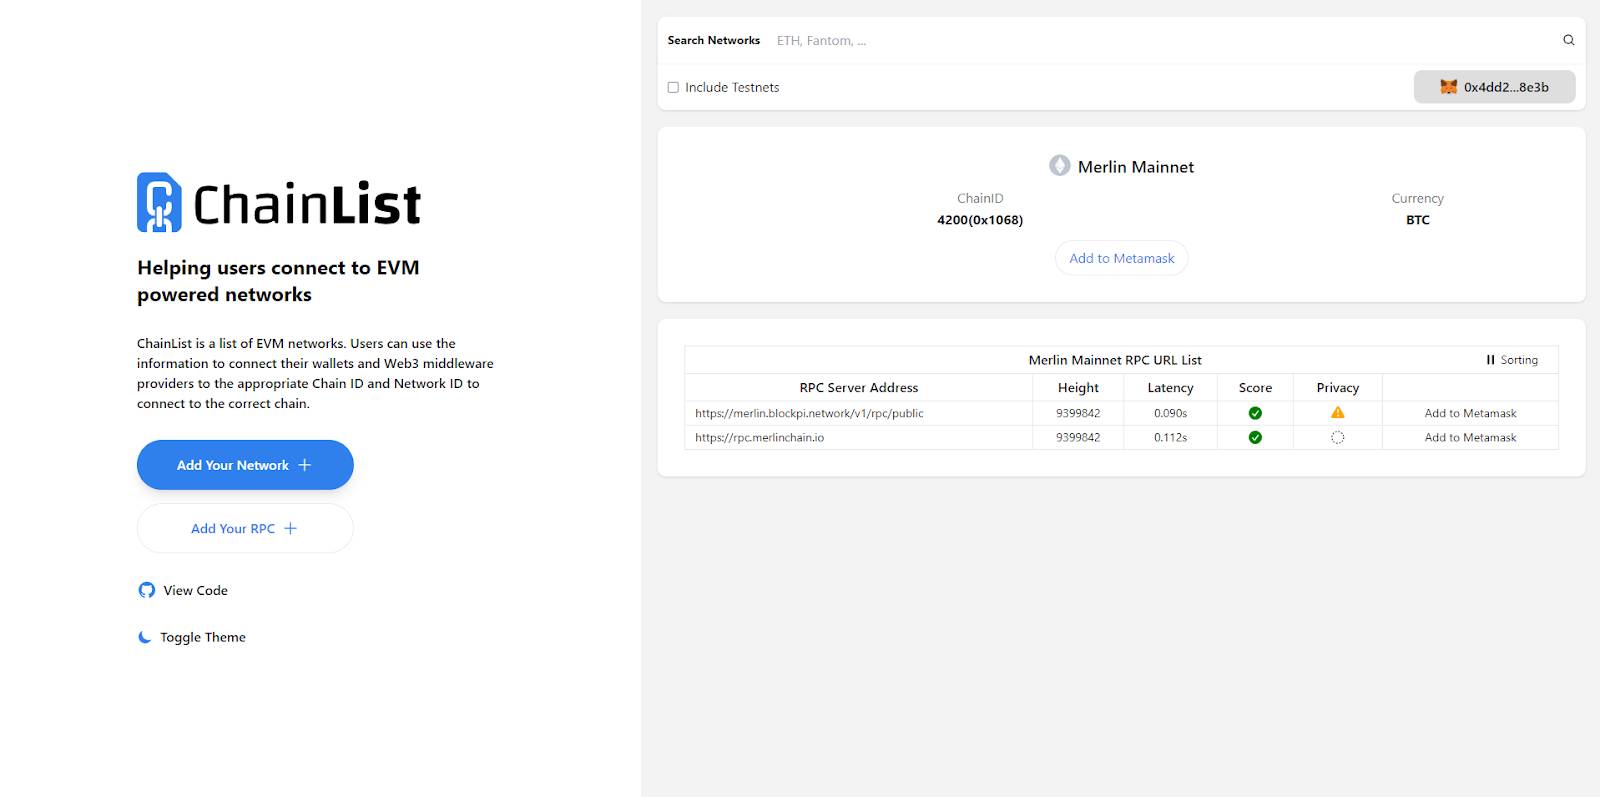Open the View Code link
The height and width of the screenshot is (797, 1600).
(x=183, y=590)
